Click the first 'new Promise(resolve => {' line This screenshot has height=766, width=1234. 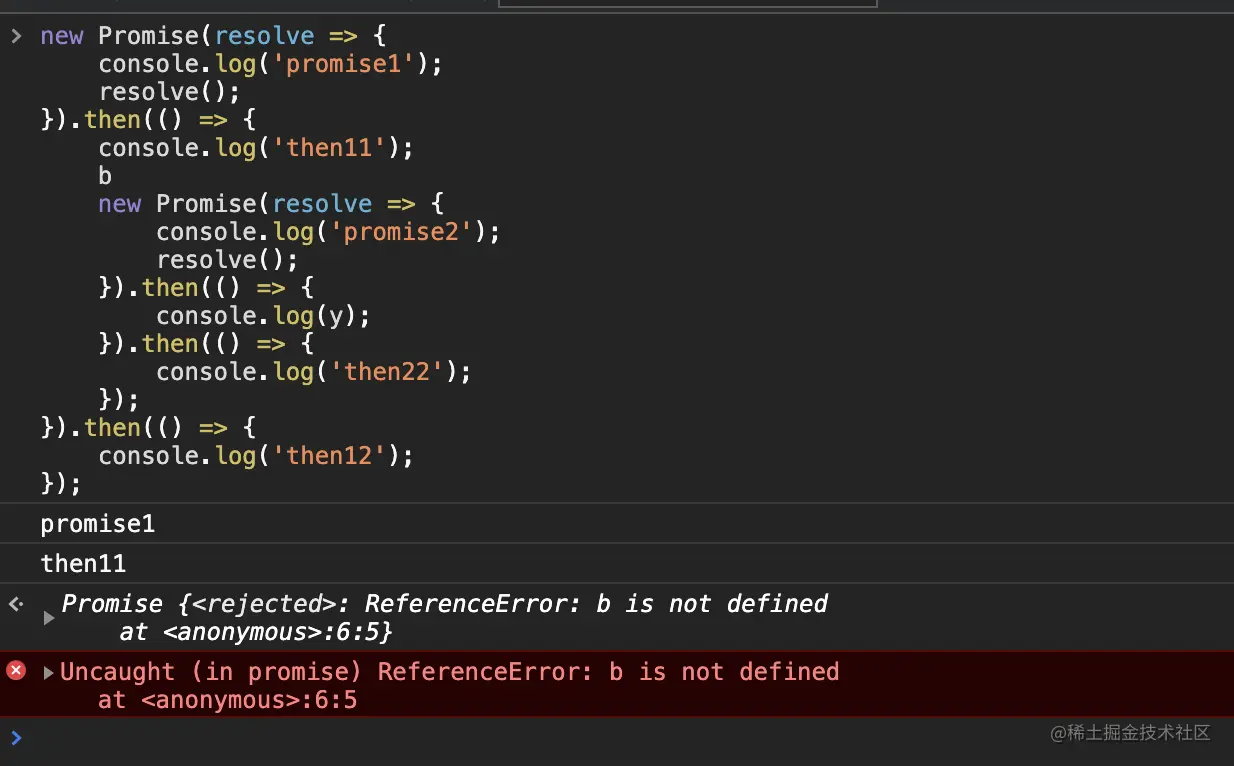pyautogui.click(x=213, y=36)
